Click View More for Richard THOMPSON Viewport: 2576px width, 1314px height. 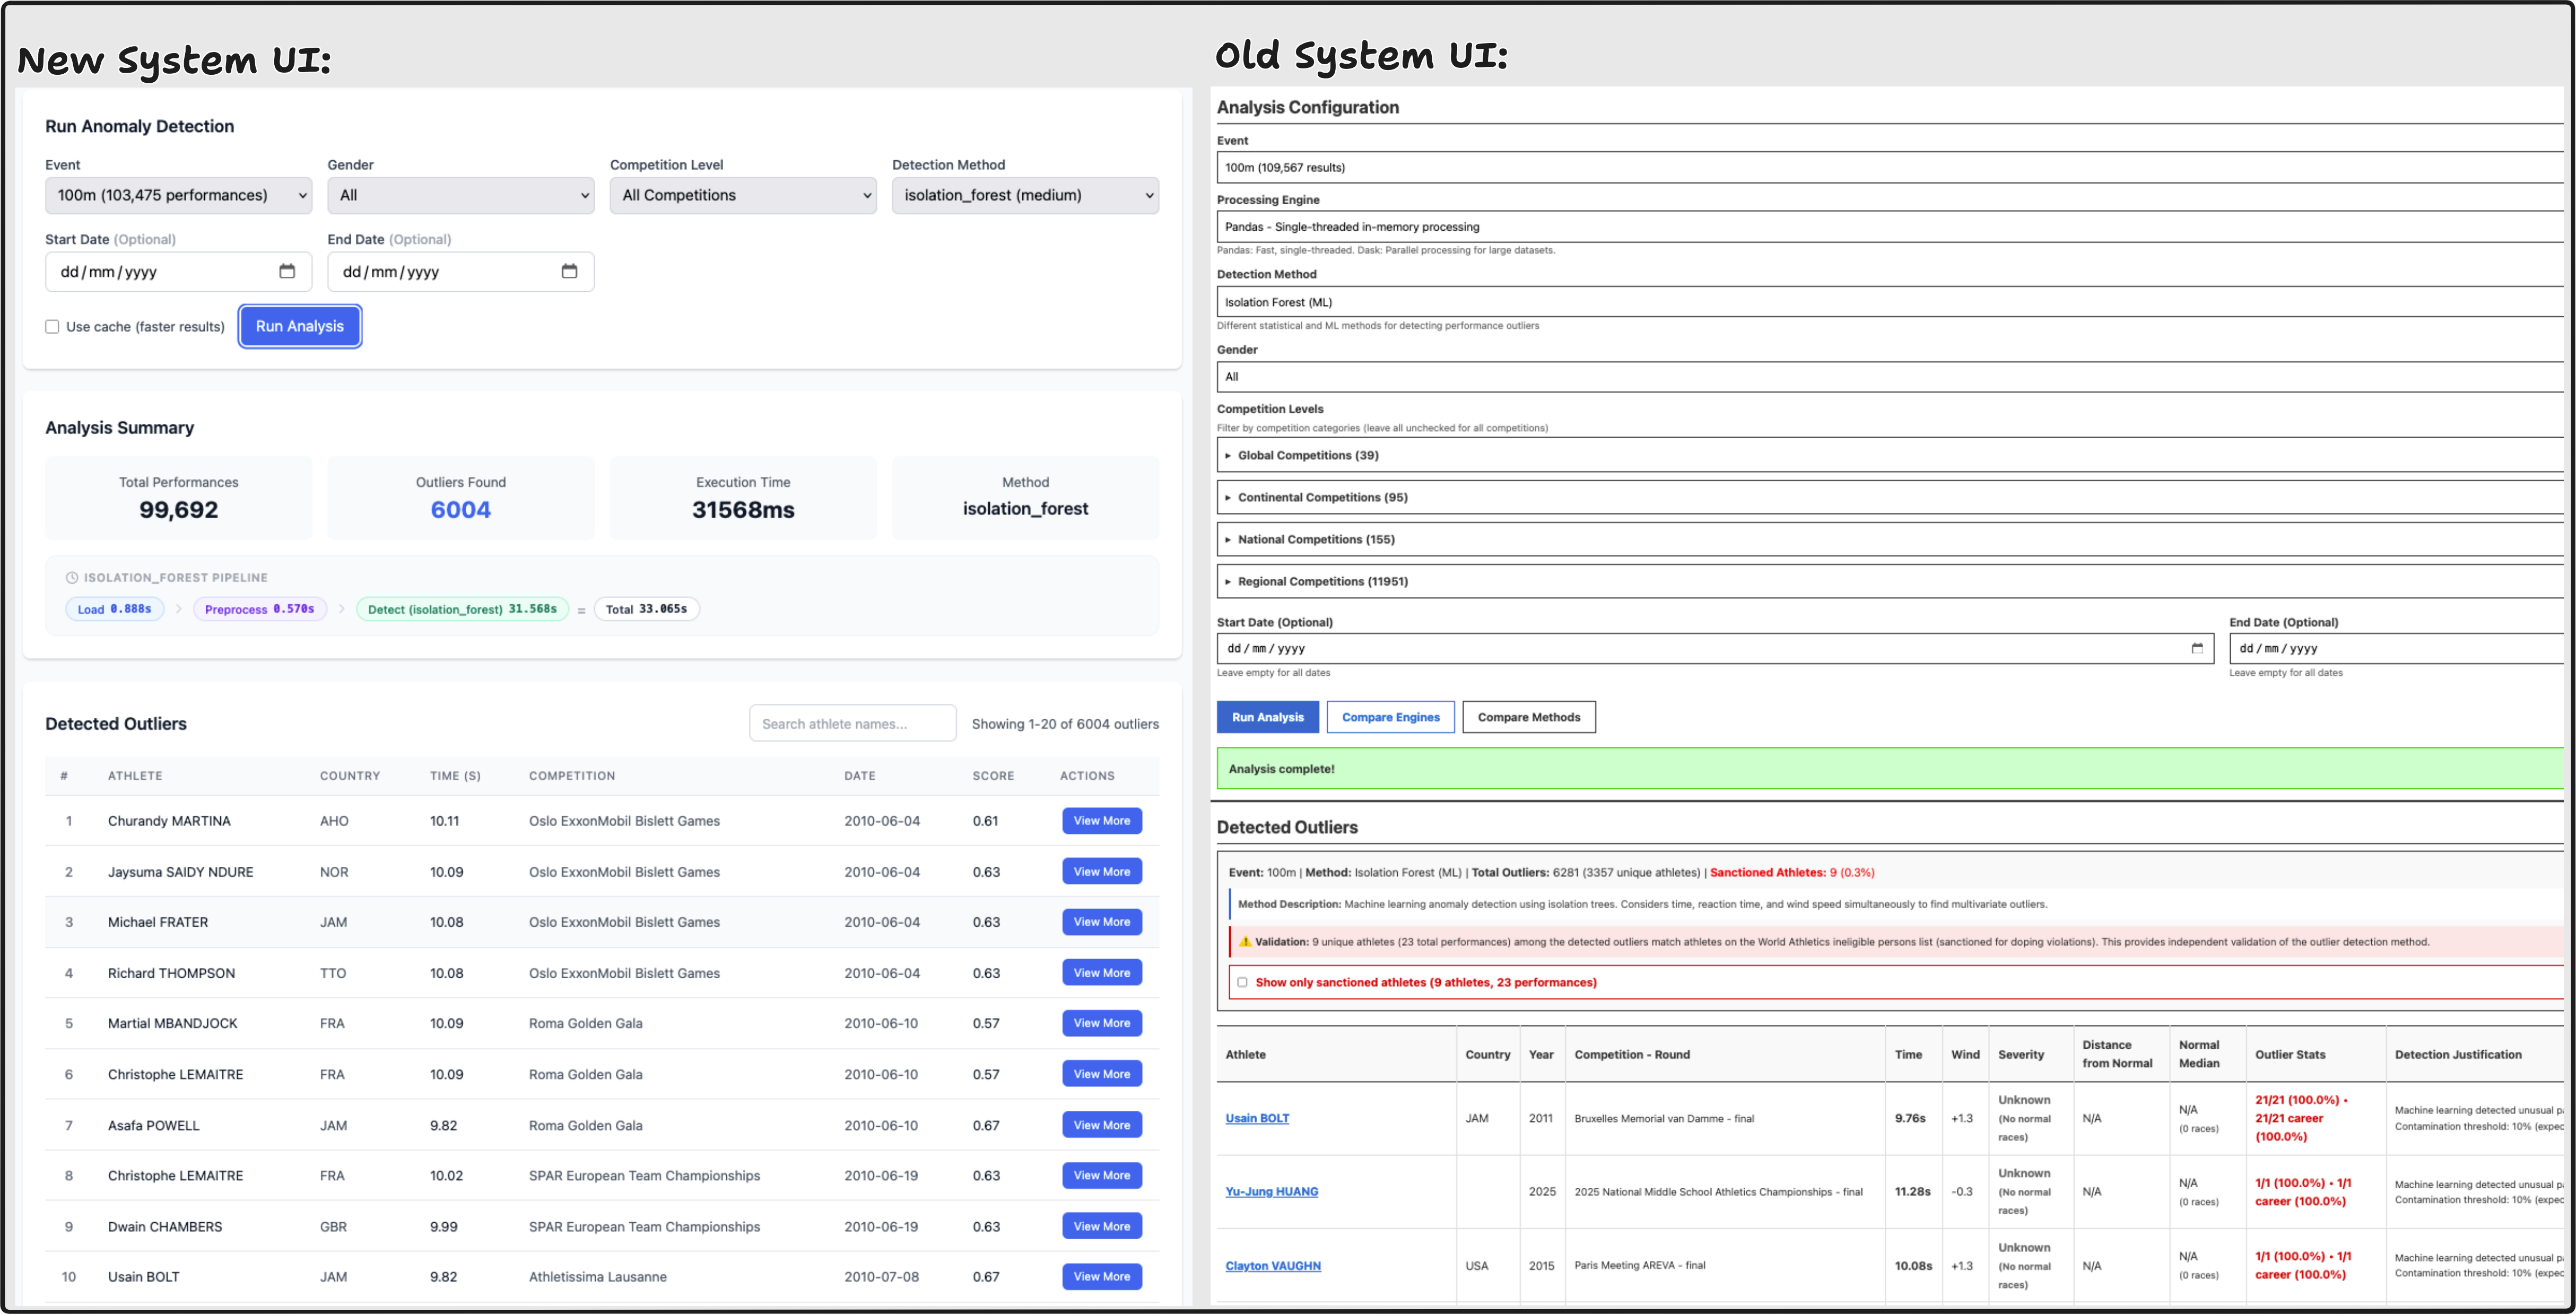(1102, 973)
